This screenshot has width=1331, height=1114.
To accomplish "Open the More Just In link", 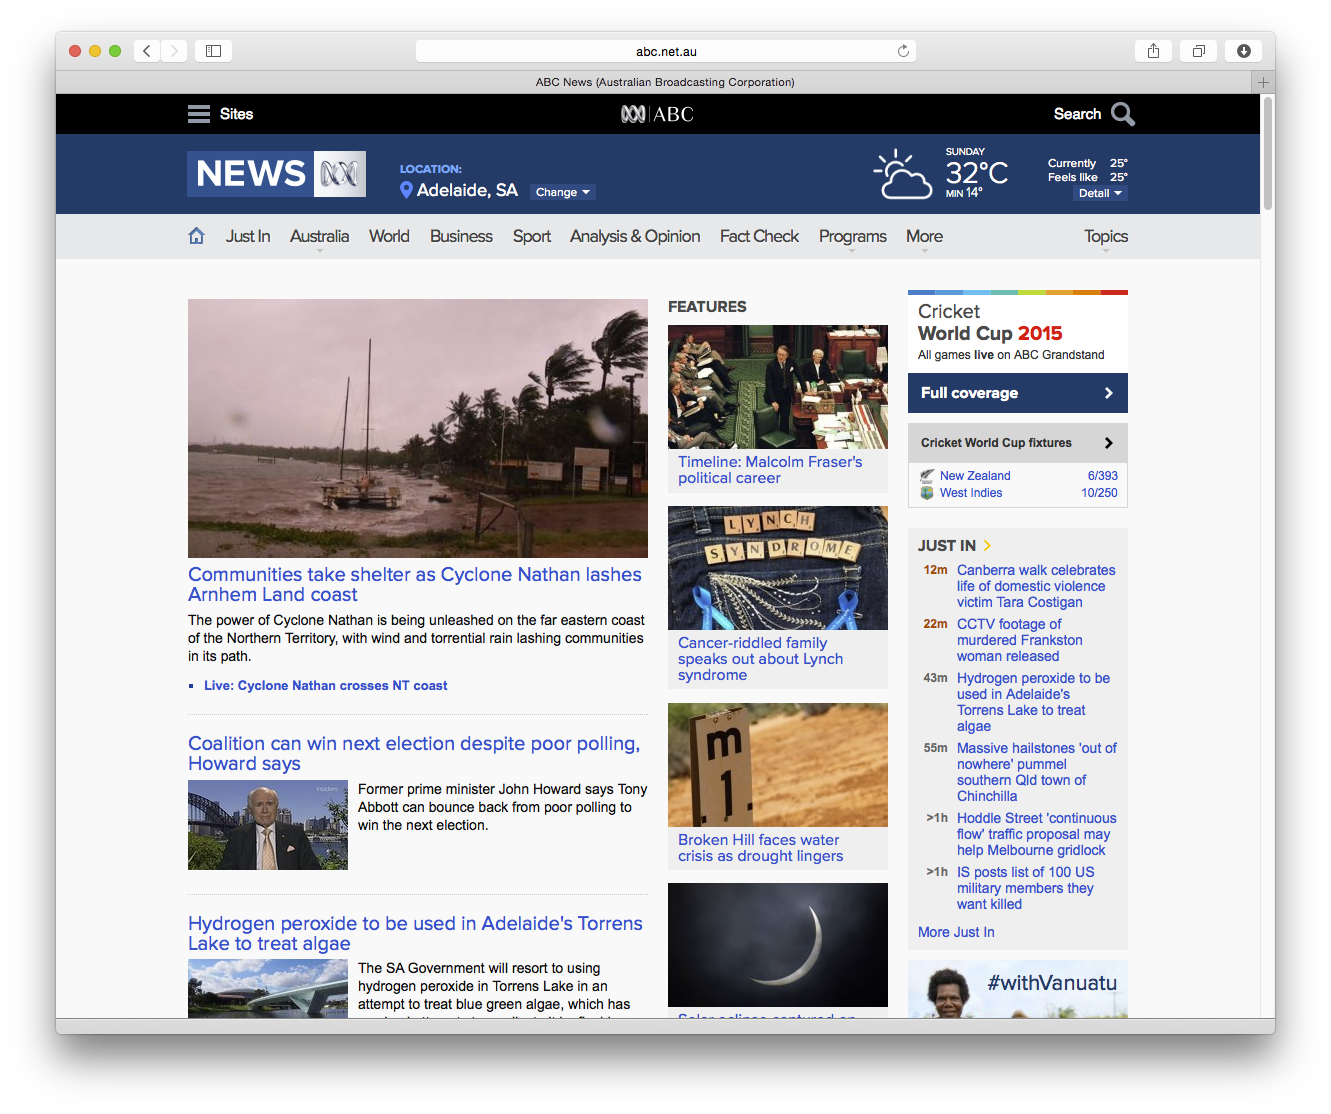I will pyautogui.click(x=956, y=932).
